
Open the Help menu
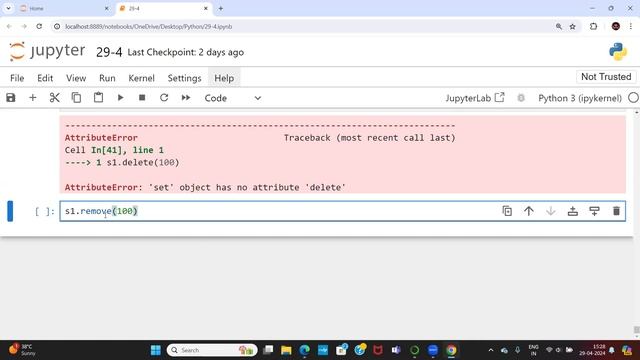pos(224,78)
